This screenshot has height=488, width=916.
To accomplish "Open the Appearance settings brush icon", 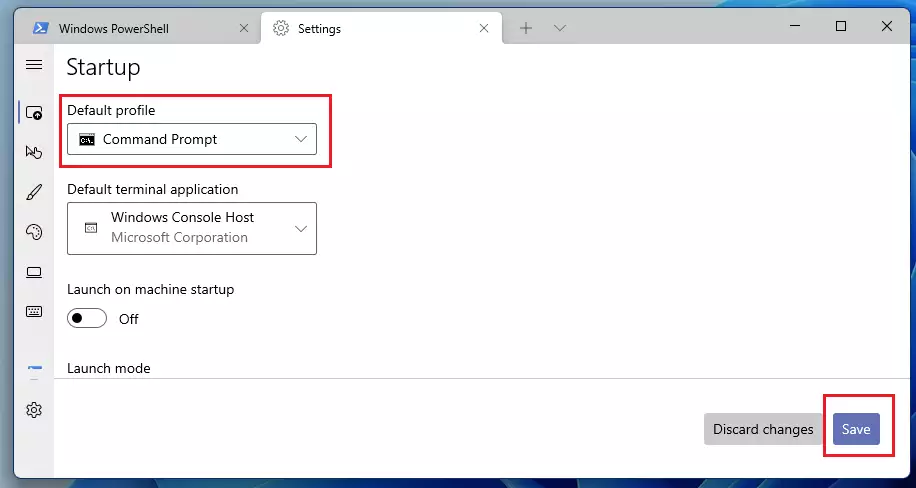I will coord(34,192).
